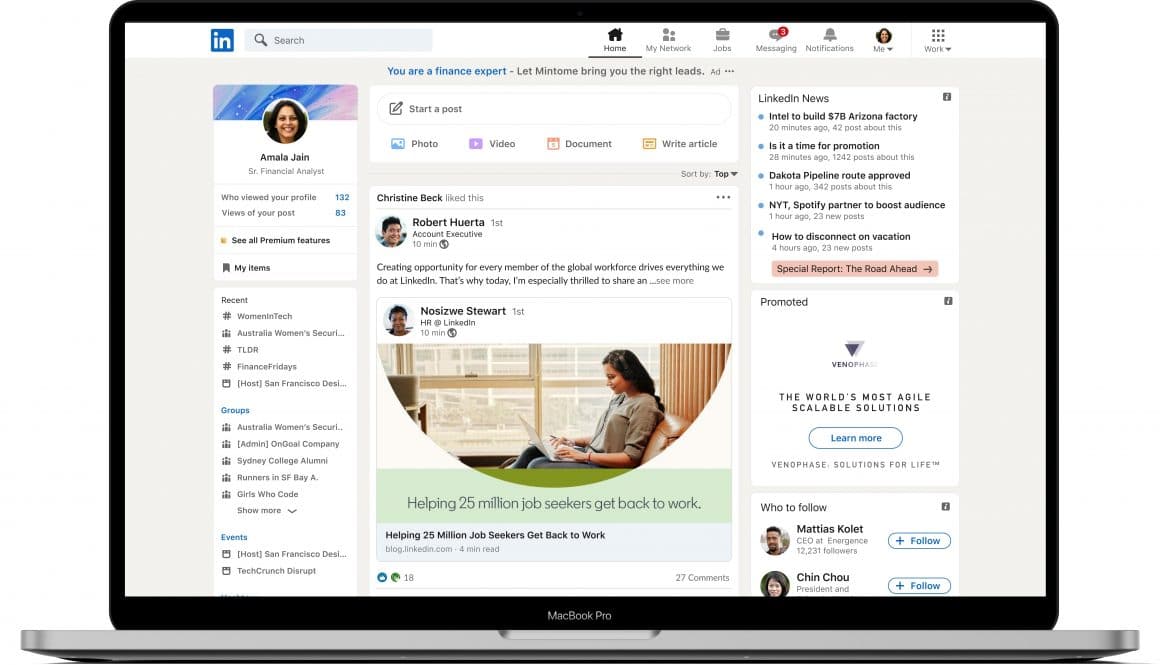Image resolution: width=1160 pixels, height=665 pixels.
Task: Select the Document upload icon
Action: 553,143
